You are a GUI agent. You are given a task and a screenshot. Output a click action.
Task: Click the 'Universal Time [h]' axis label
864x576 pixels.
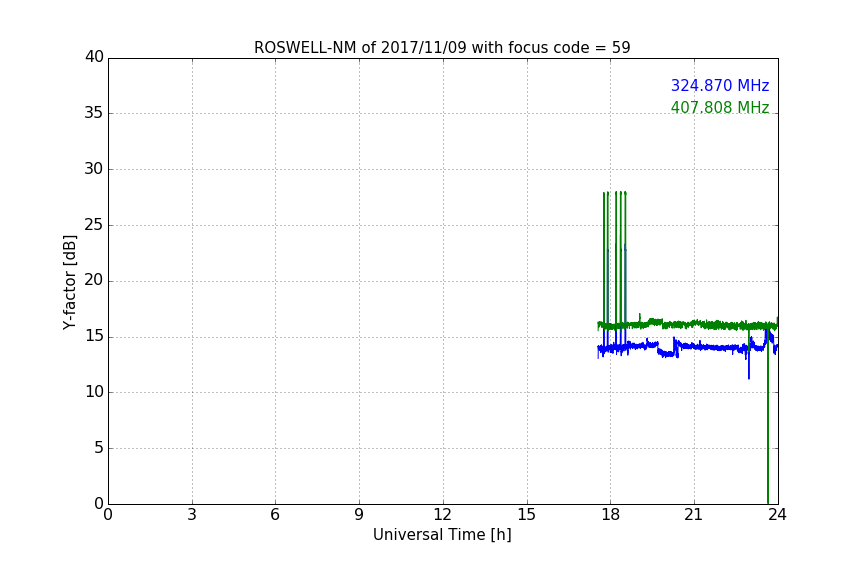coord(442,535)
